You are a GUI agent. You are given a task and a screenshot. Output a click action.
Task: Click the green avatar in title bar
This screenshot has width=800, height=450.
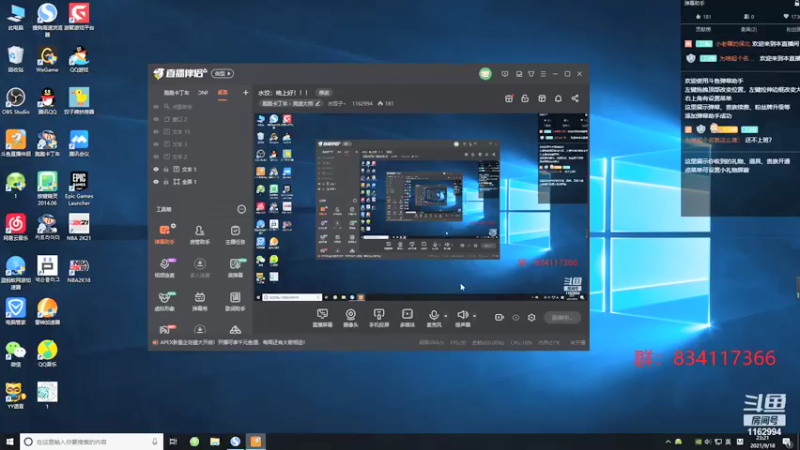[x=485, y=74]
